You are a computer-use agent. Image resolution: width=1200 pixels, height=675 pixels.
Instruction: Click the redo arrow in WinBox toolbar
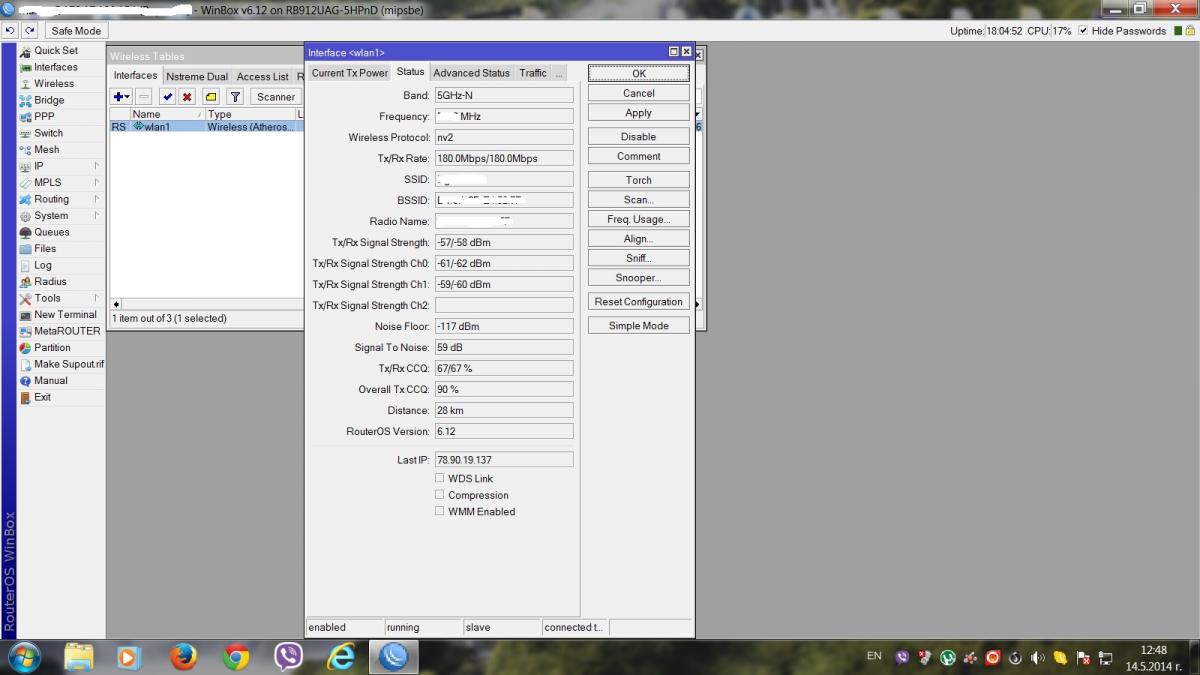[29, 31]
